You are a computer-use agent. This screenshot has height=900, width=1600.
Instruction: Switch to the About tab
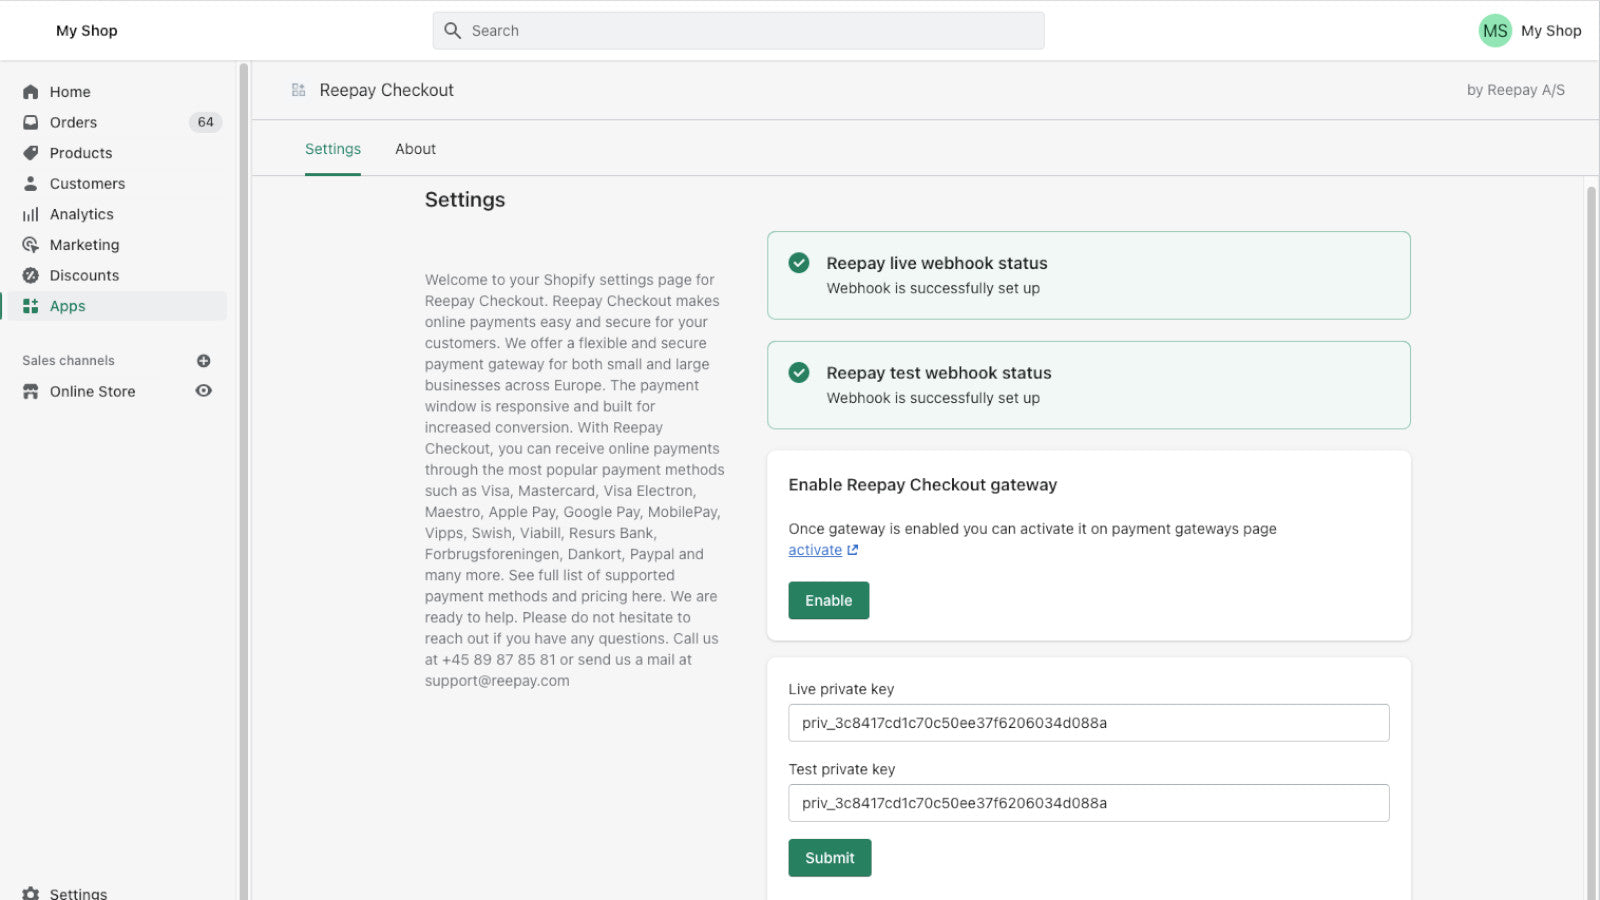(x=415, y=149)
